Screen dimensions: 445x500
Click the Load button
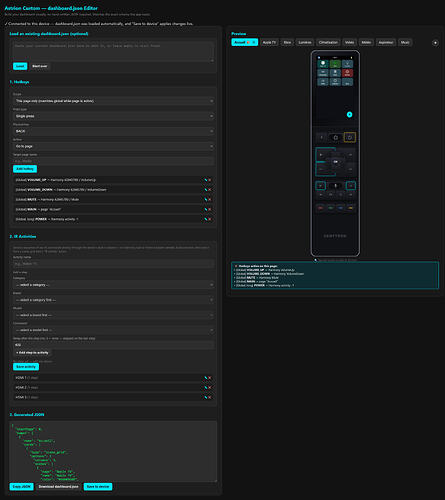[x=20, y=66]
